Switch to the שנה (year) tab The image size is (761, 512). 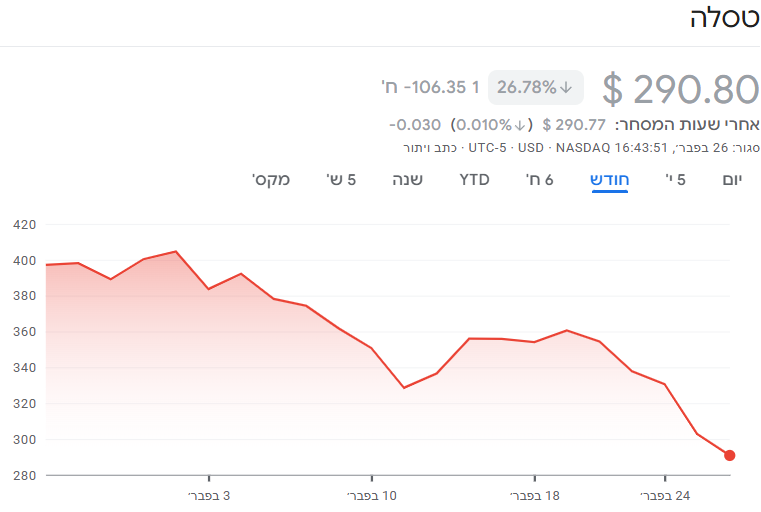[407, 180]
